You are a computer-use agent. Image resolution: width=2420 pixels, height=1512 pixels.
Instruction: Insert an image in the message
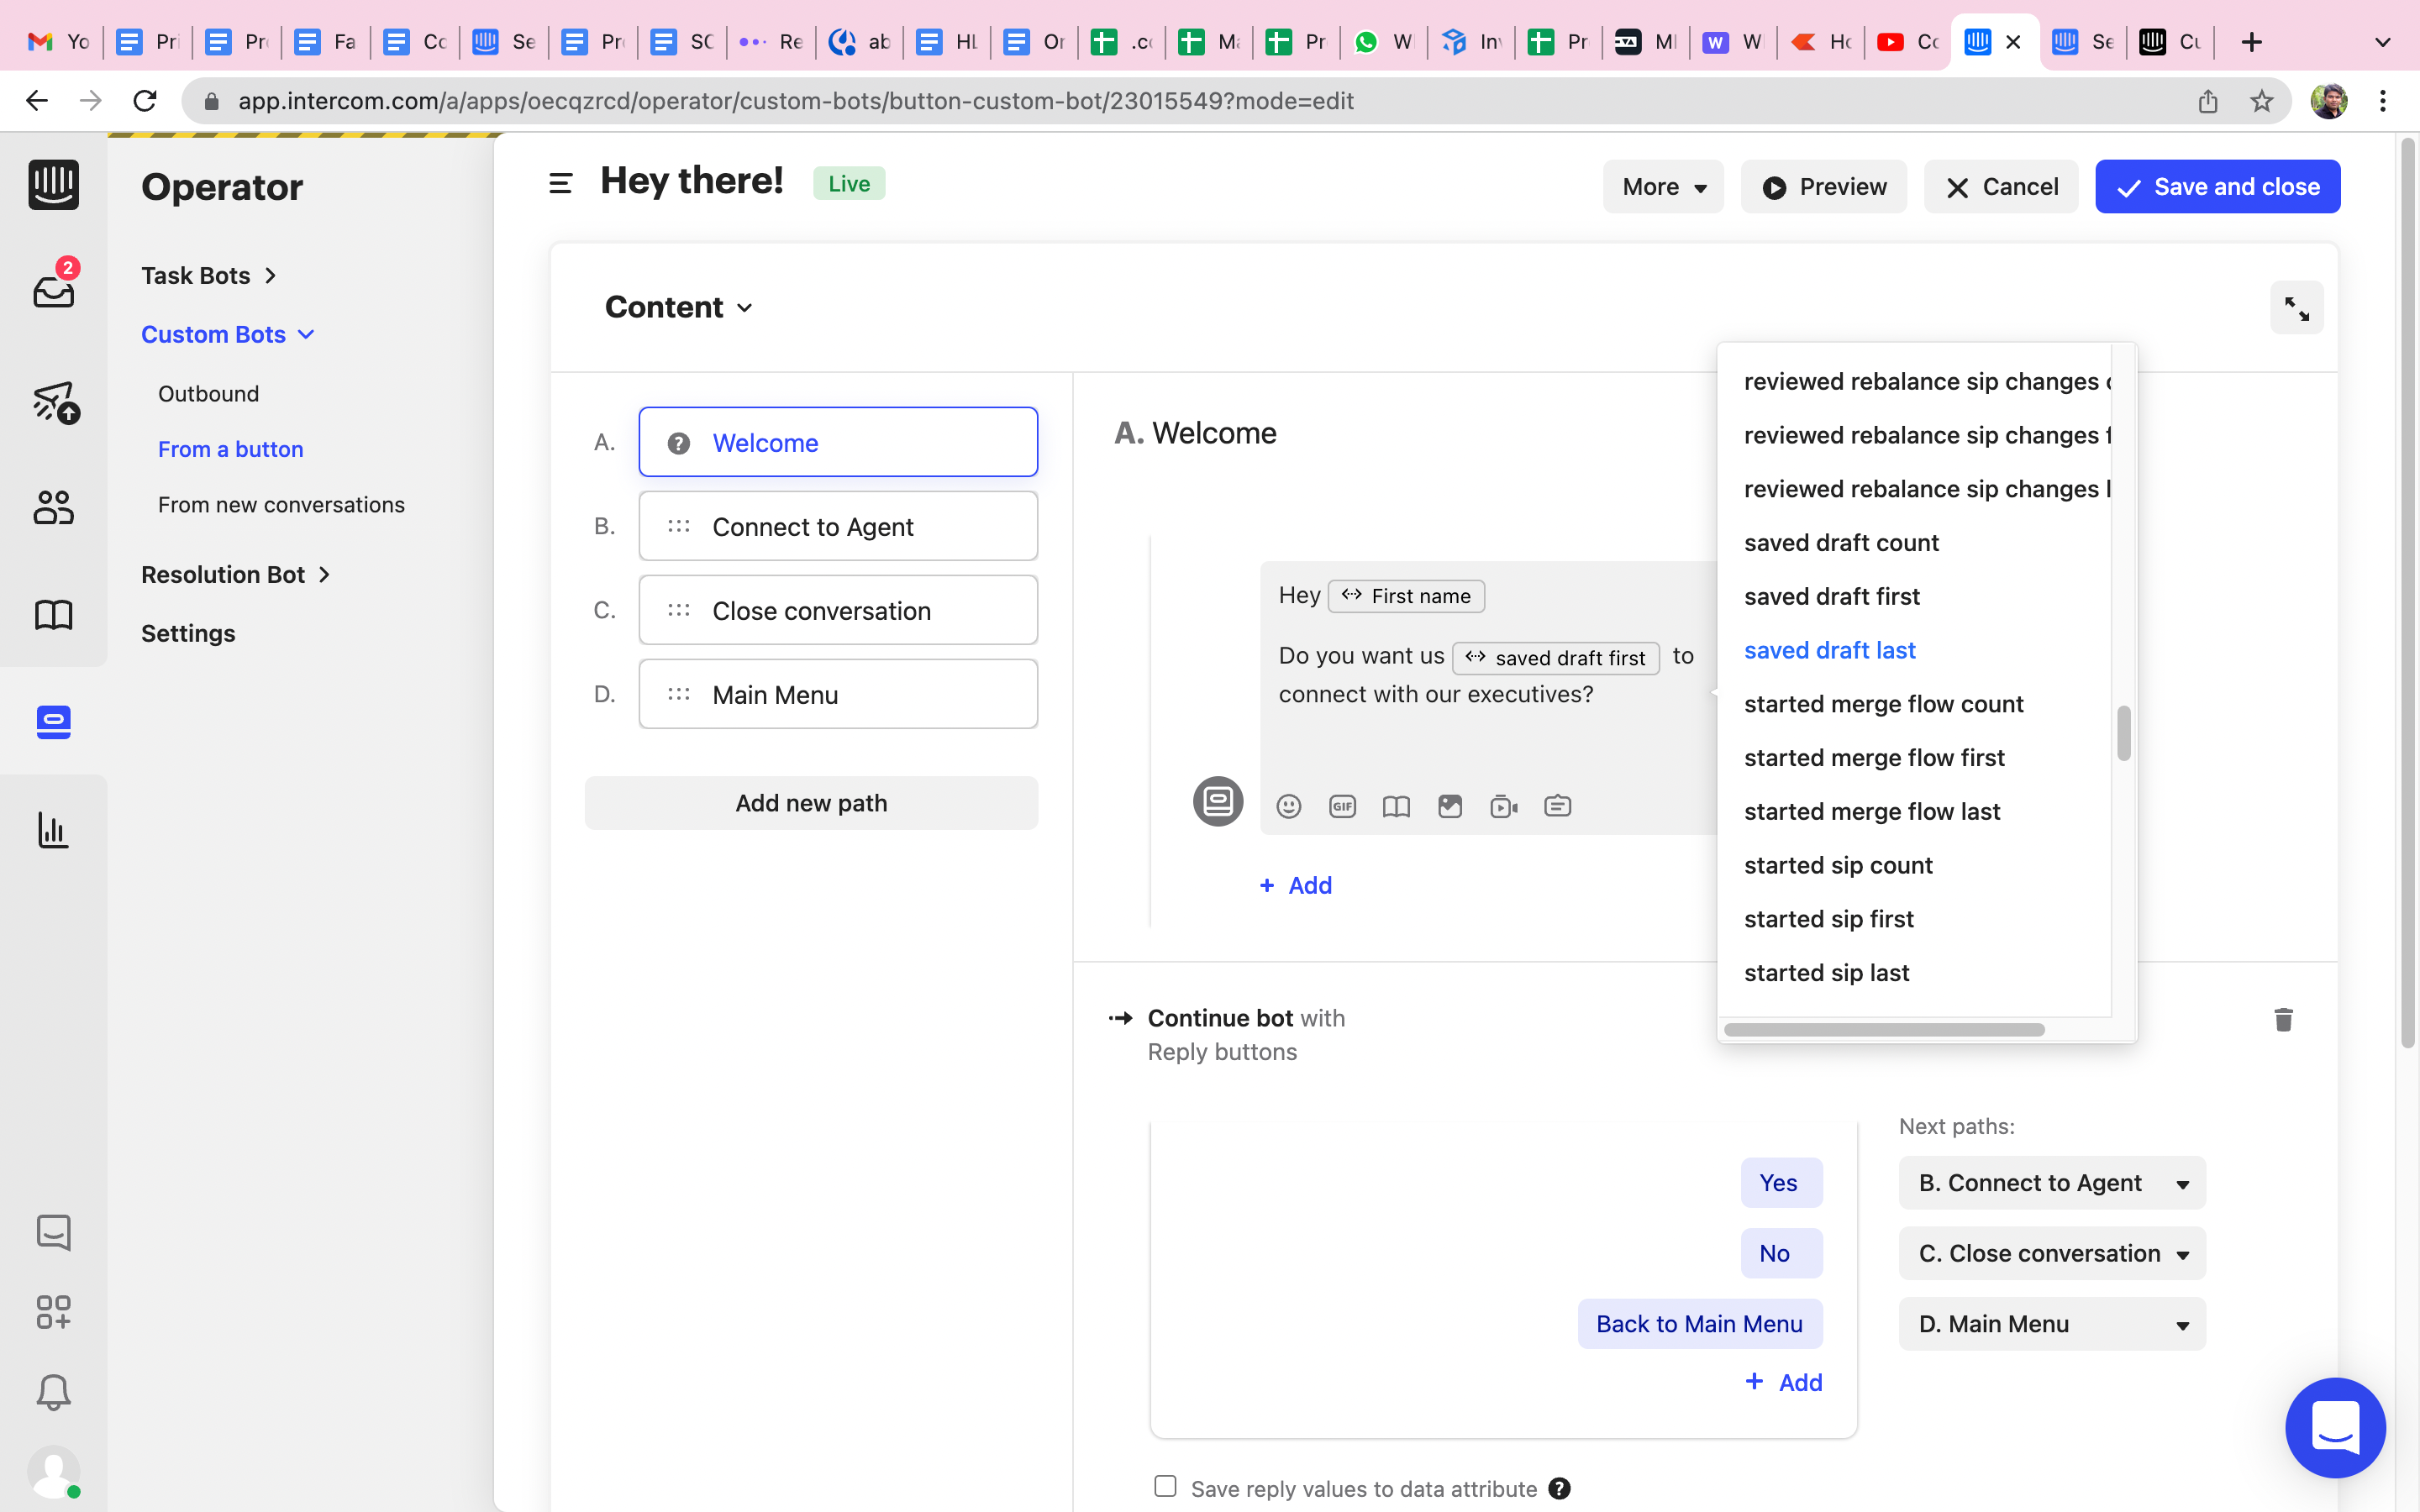click(1450, 806)
